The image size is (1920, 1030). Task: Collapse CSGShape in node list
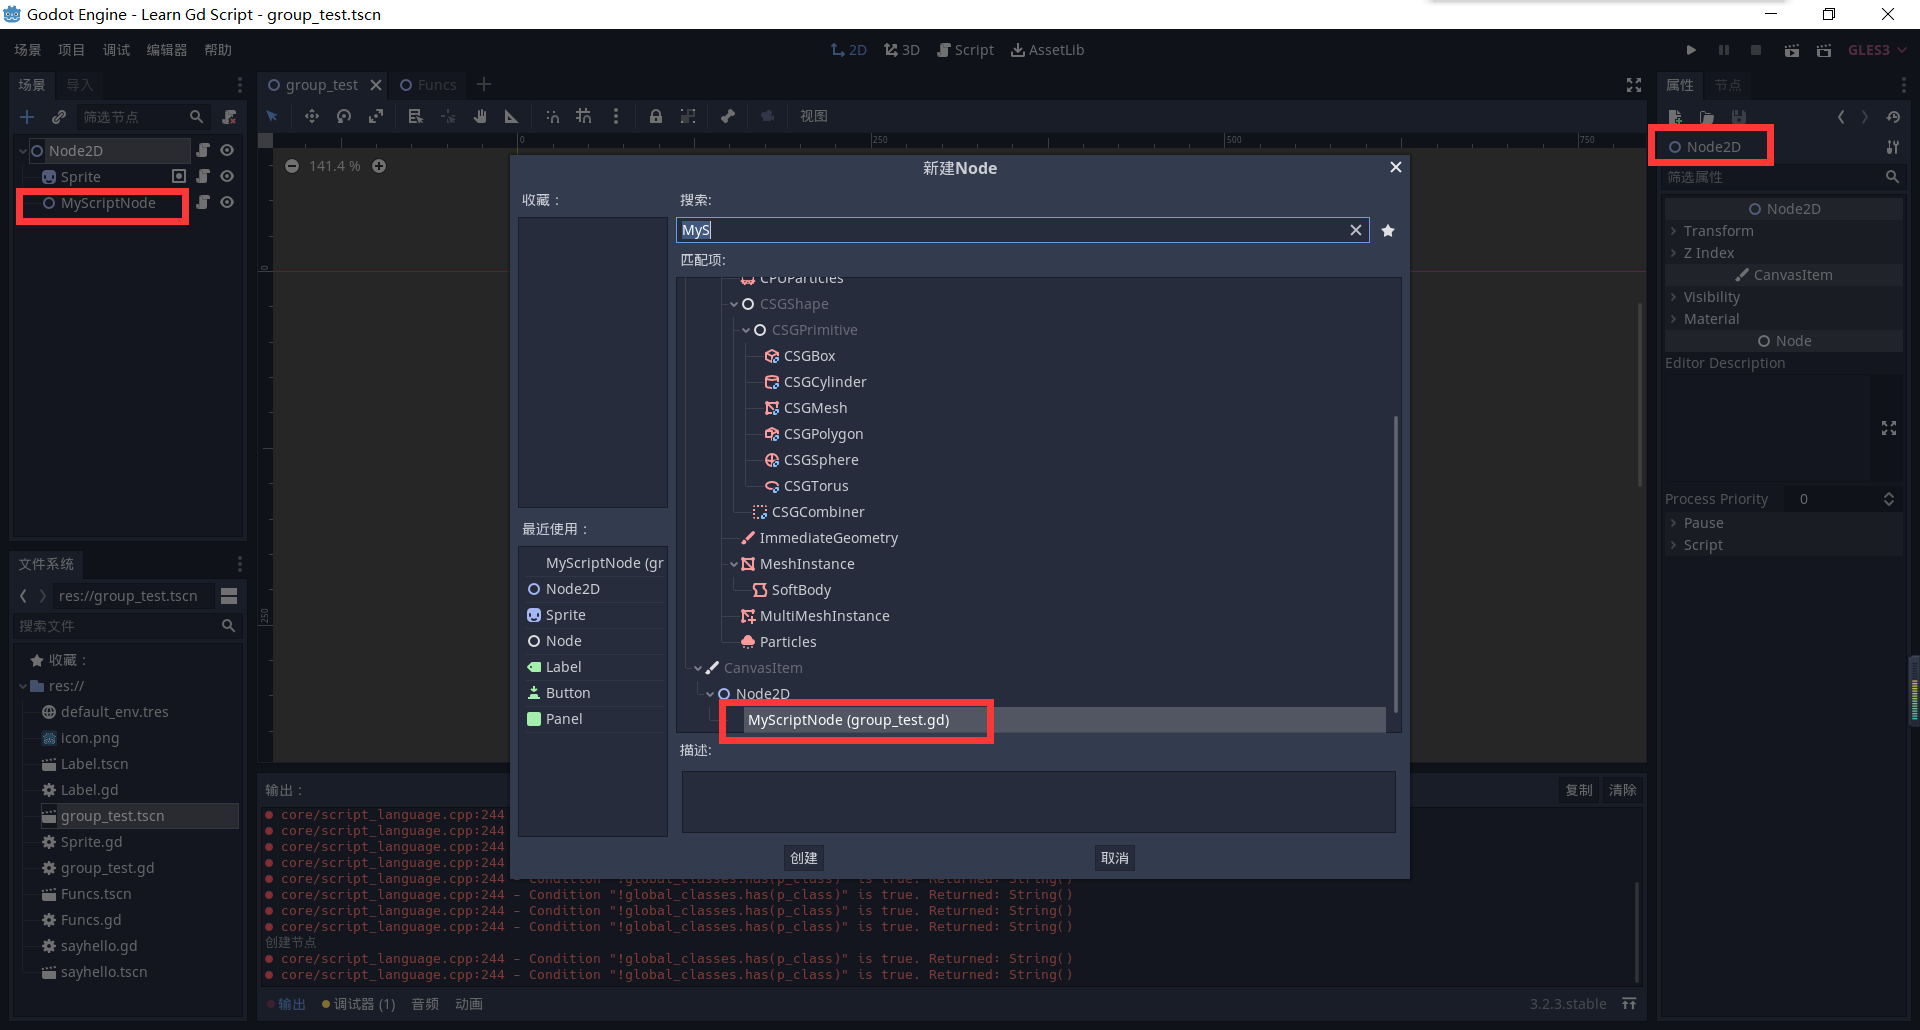[734, 304]
